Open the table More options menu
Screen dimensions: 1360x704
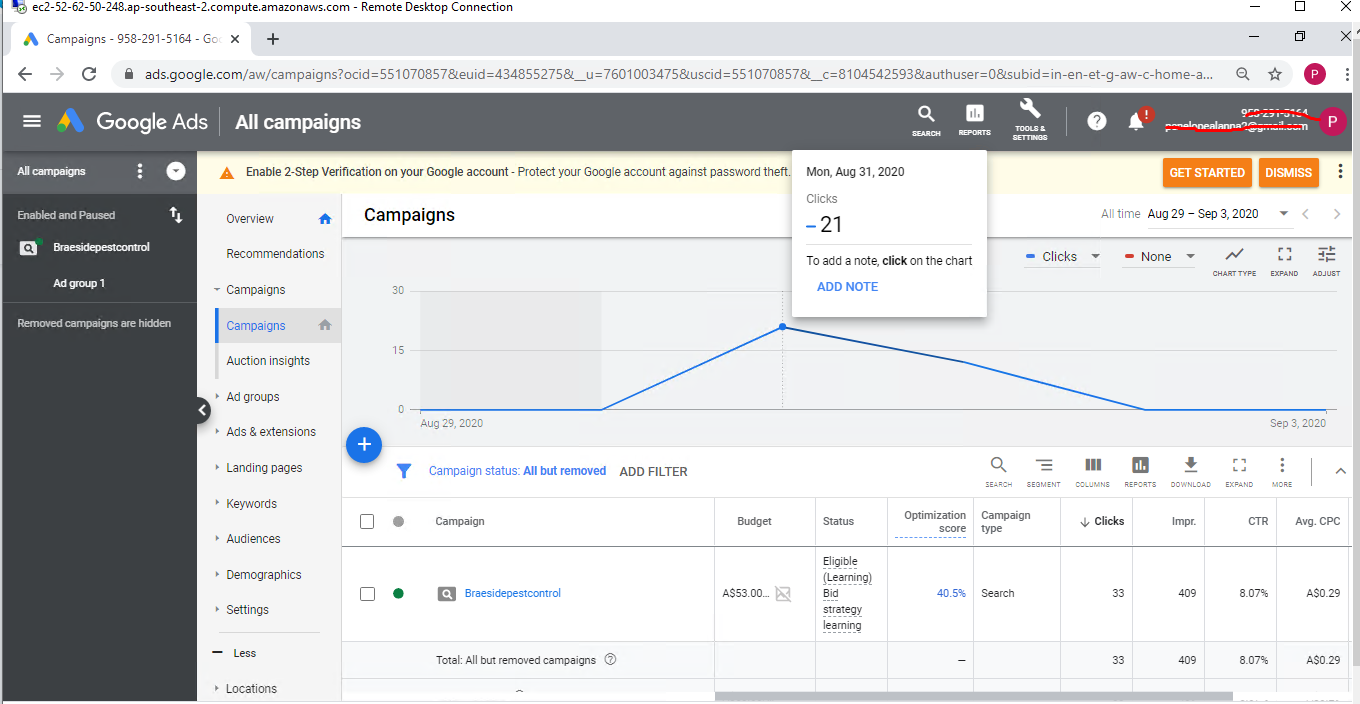(1282, 471)
